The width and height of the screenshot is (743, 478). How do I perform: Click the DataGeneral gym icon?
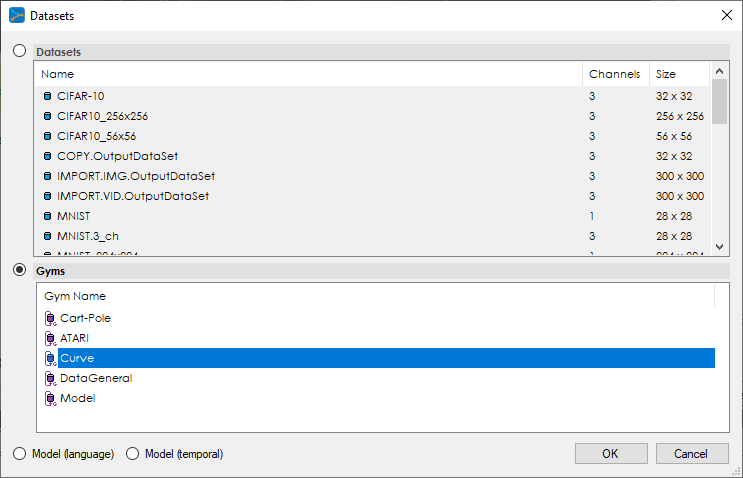[51, 378]
